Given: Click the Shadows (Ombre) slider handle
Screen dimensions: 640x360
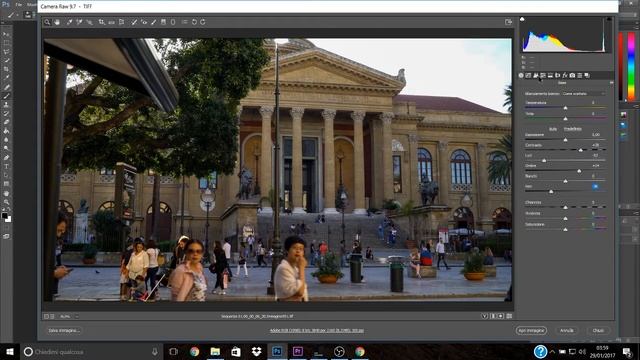Looking at the screenshot, I should click(579, 171).
